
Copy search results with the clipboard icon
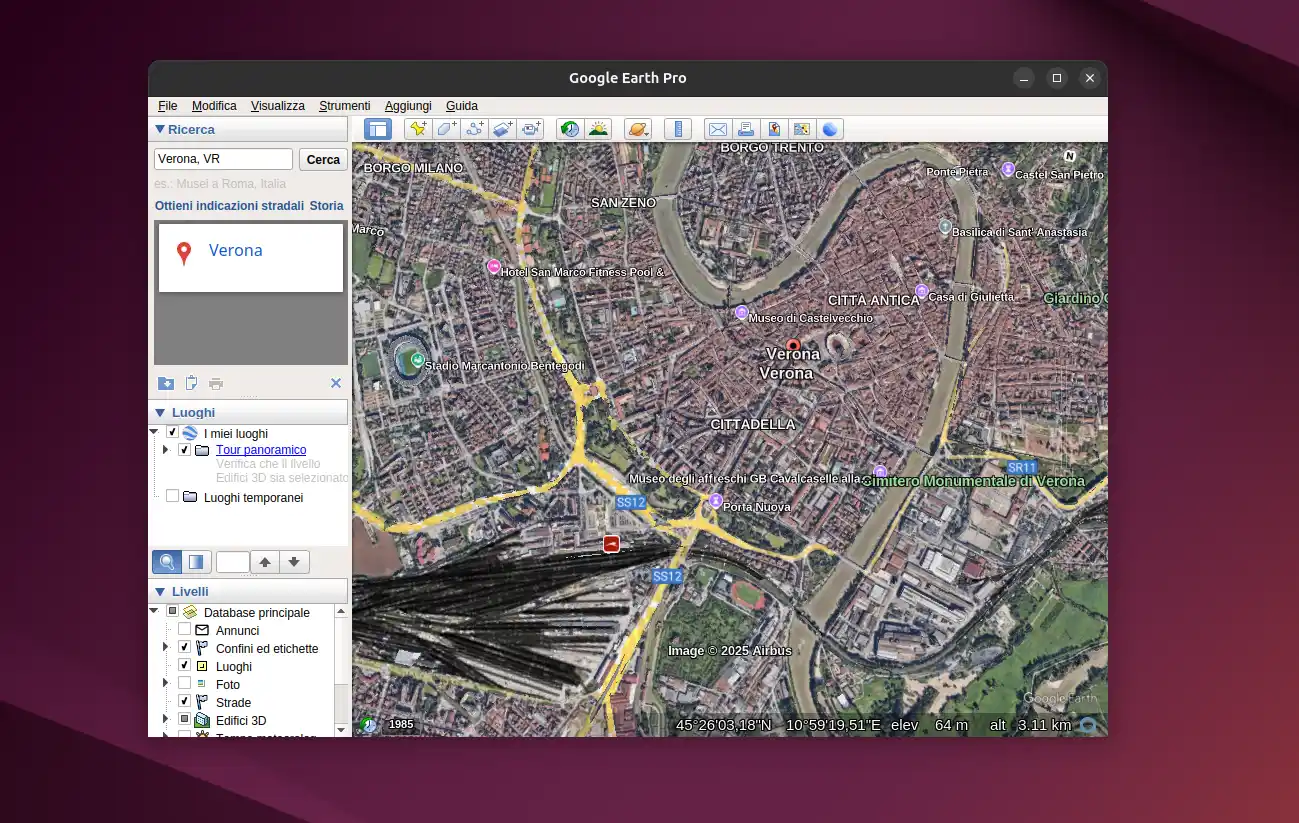[x=191, y=383]
